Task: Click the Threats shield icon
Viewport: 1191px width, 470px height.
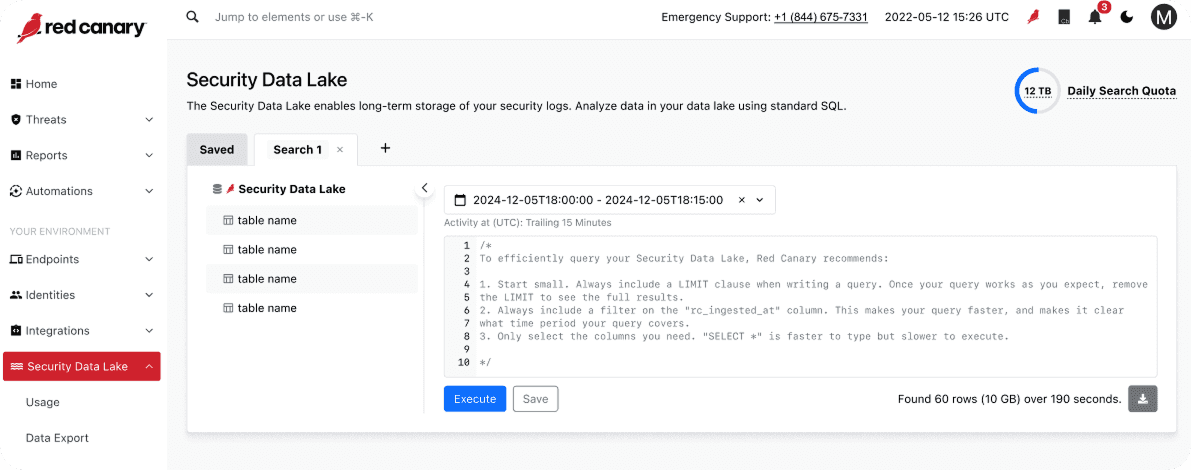Action: [x=15, y=119]
